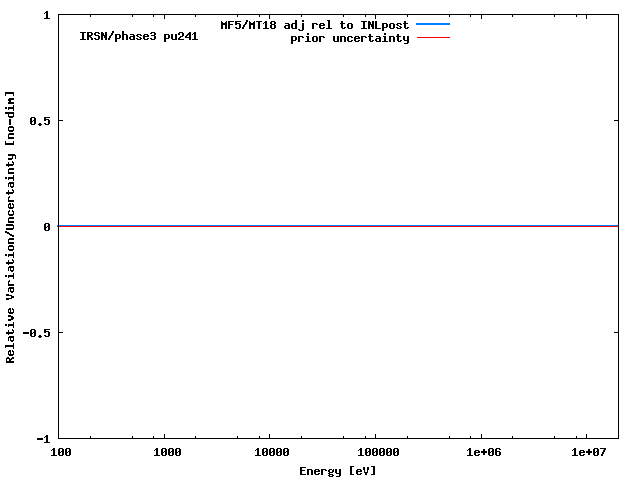Image resolution: width=640 pixels, height=480 pixels.
Task: Select the -1 y-axis tick label
Action: click(43, 439)
